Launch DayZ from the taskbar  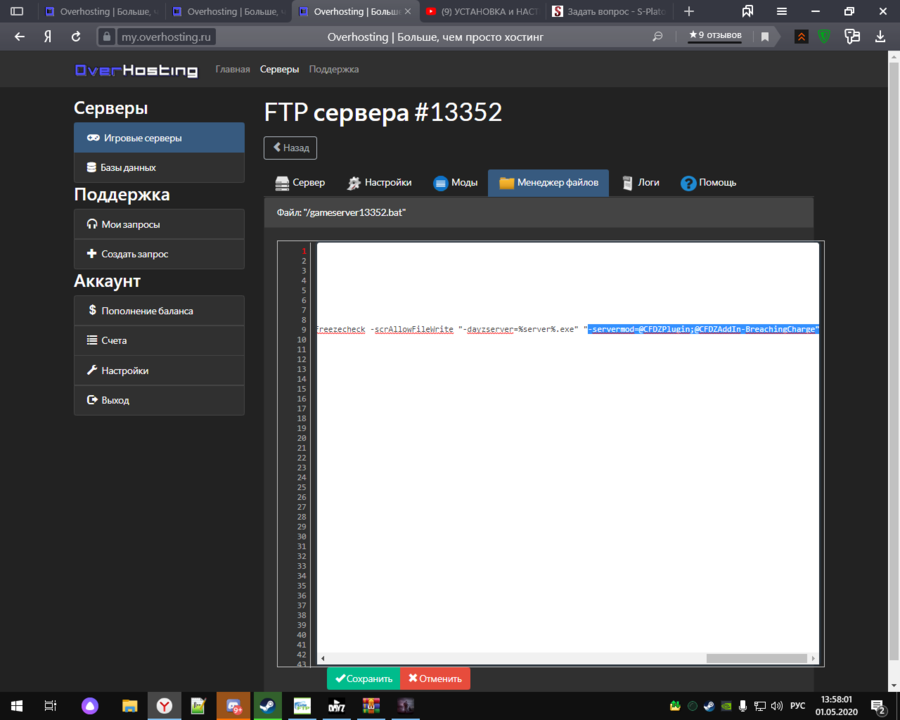pos(336,706)
